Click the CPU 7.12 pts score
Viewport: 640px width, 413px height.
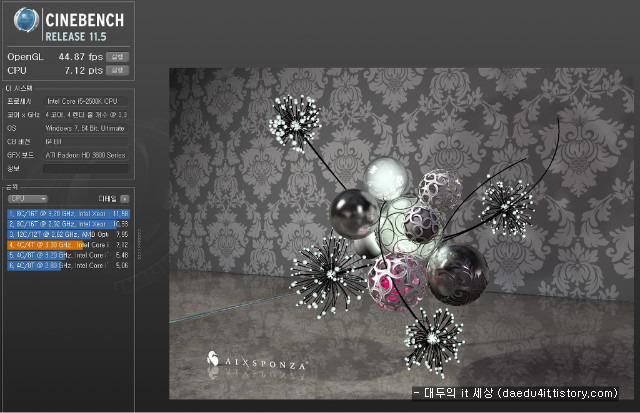(x=83, y=70)
